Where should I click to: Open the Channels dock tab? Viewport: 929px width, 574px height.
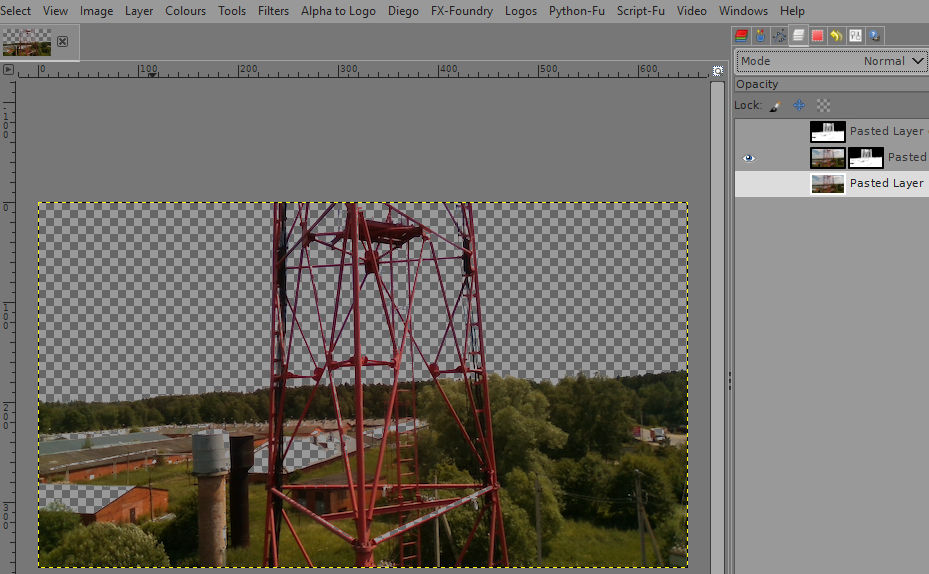742,36
